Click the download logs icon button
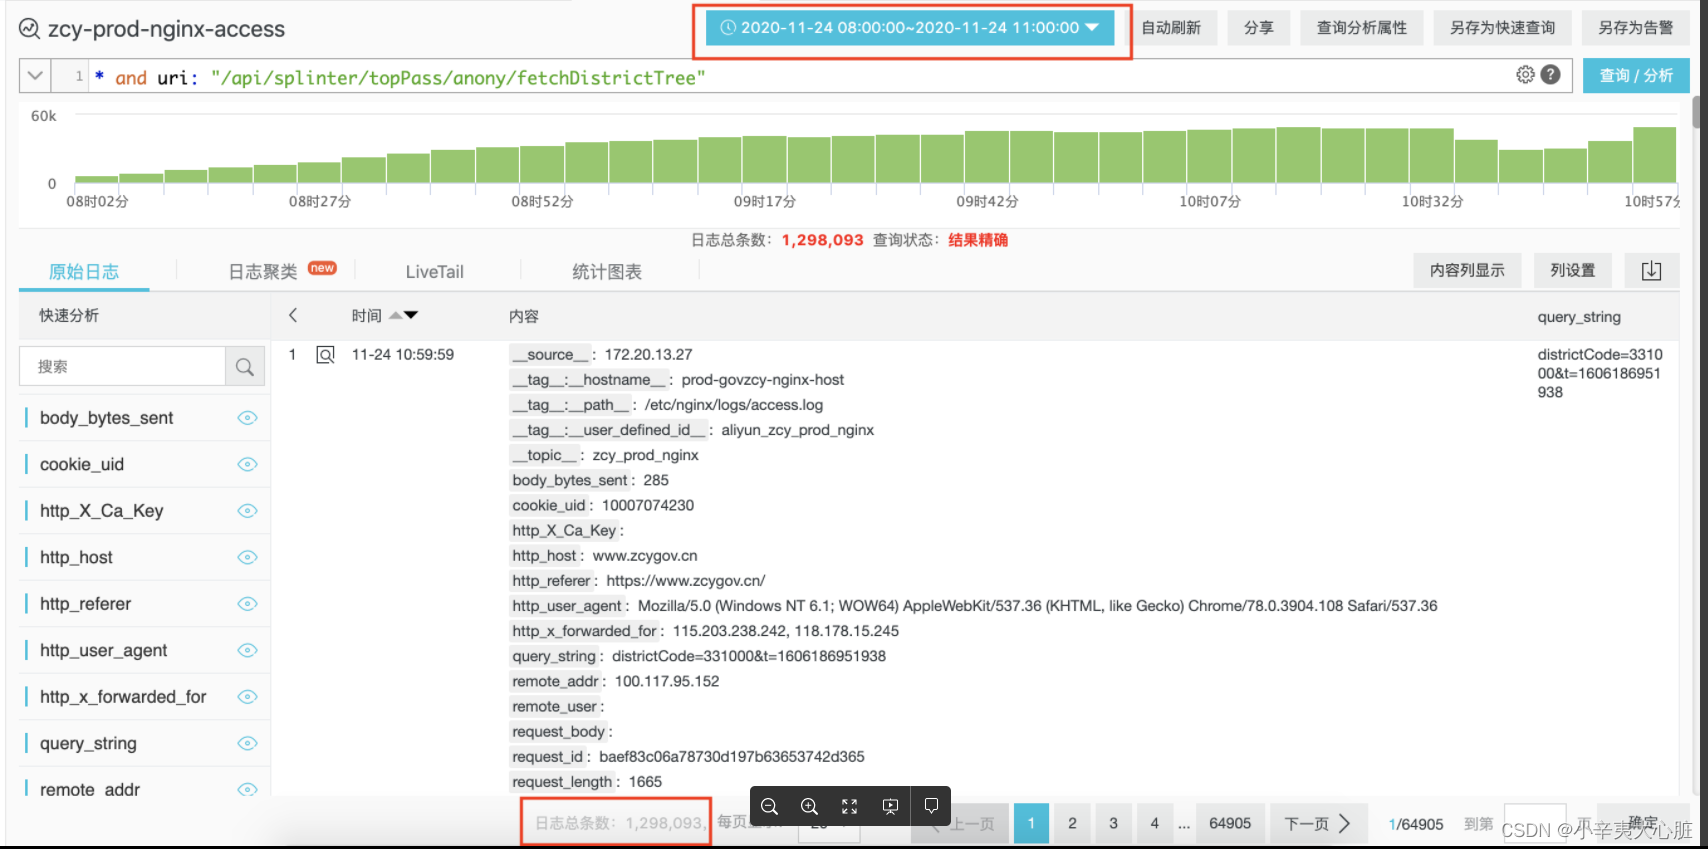The width and height of the screenshot is (1708, 849). [x=1651, y=270]
